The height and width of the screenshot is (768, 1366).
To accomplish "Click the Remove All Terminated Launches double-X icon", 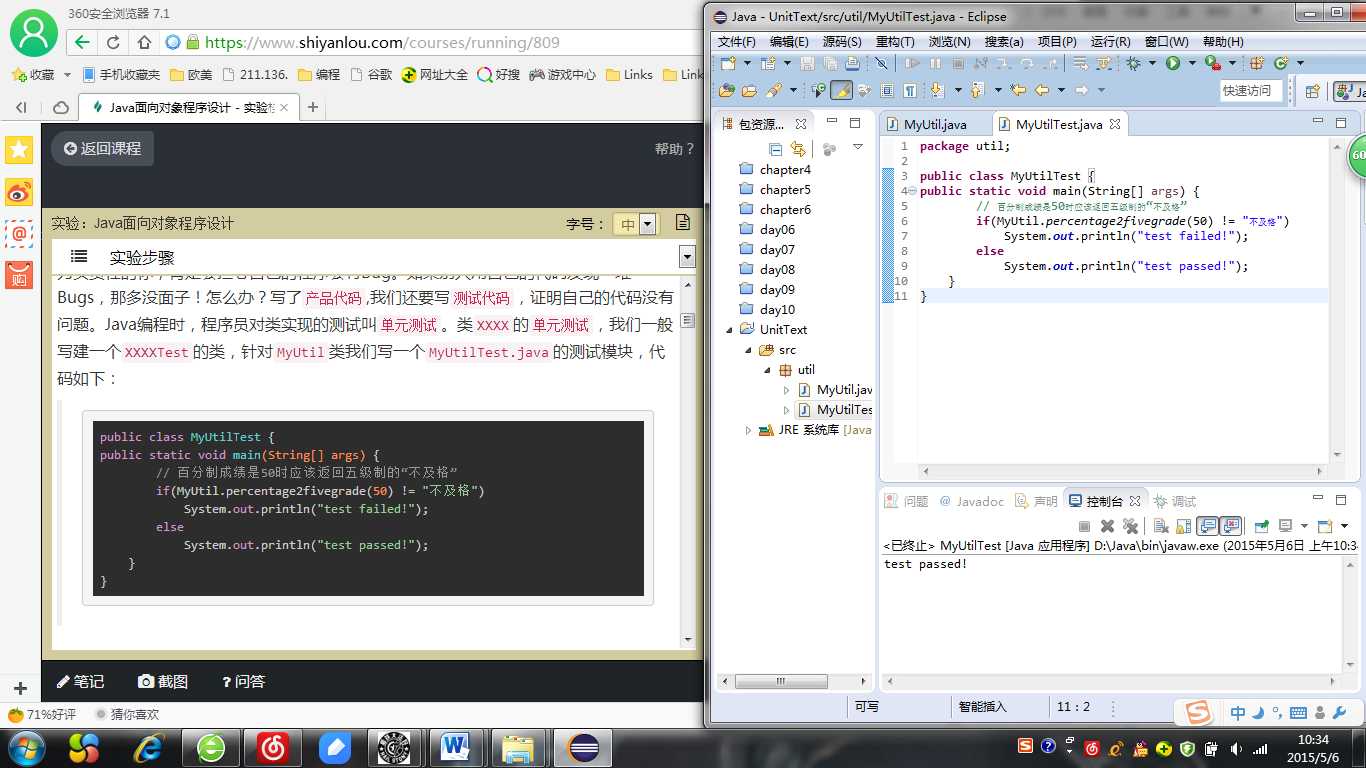I will [x=1131, y=526].
